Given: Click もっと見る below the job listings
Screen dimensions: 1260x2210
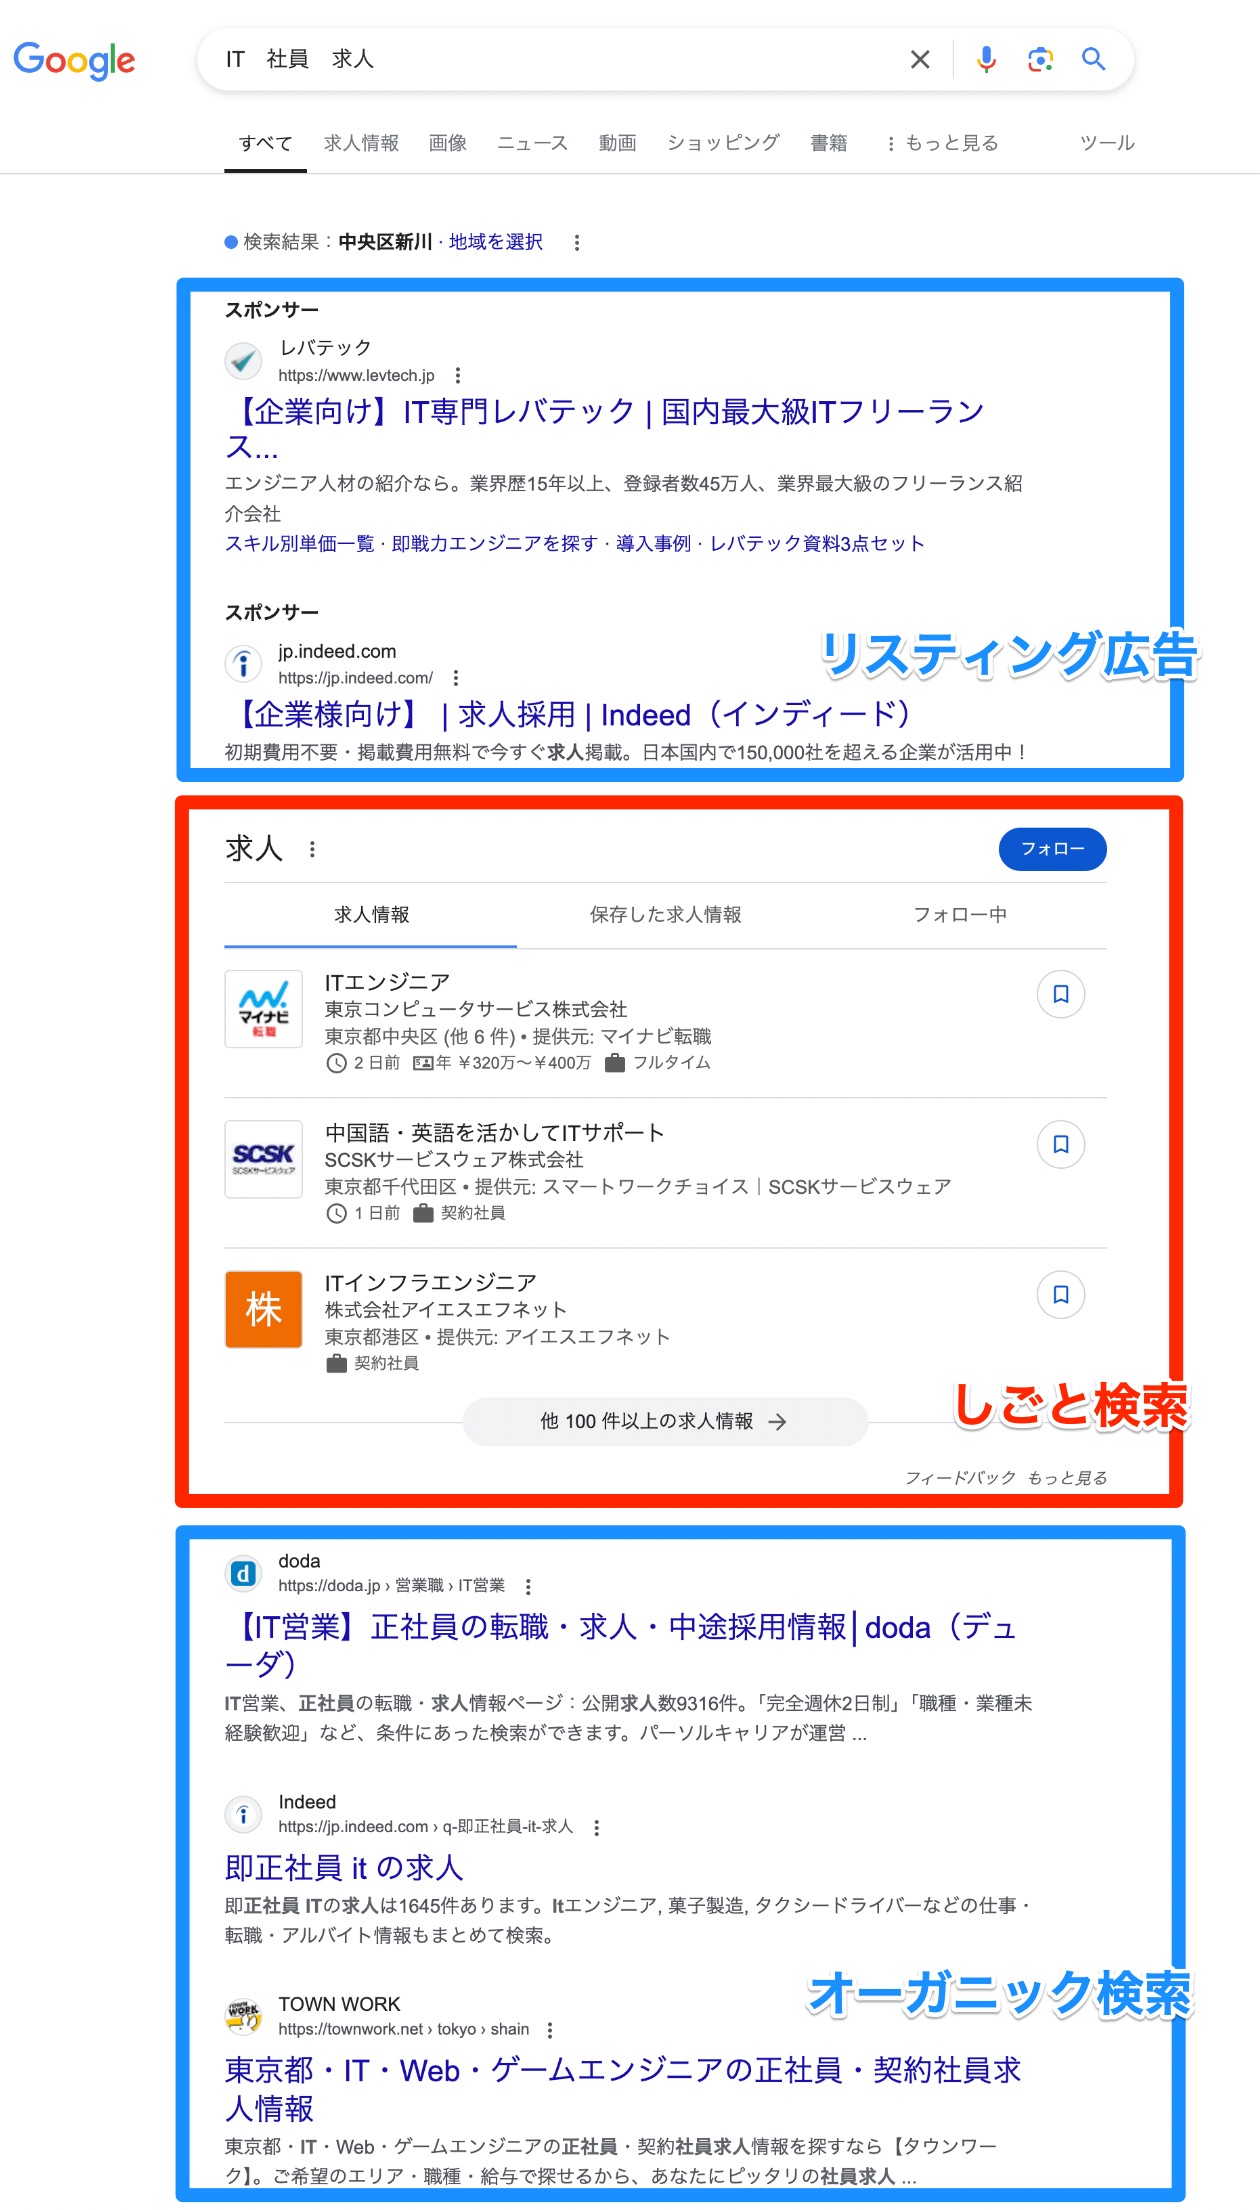Looking at the screenshot, I should tap(1067, 1478).
